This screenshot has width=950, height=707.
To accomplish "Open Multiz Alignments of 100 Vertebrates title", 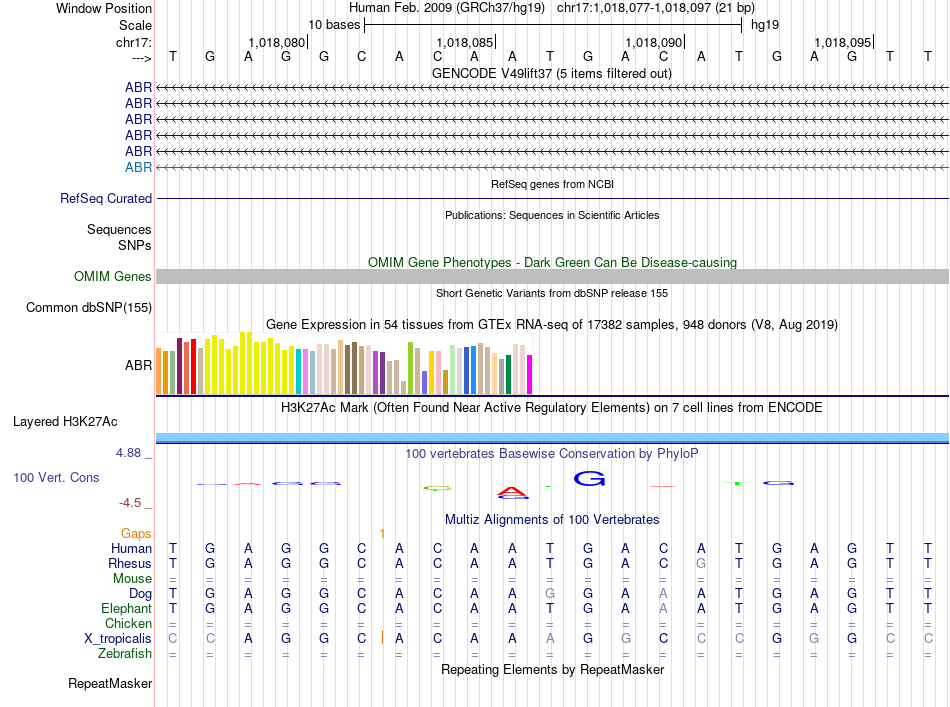I will 552,519.
